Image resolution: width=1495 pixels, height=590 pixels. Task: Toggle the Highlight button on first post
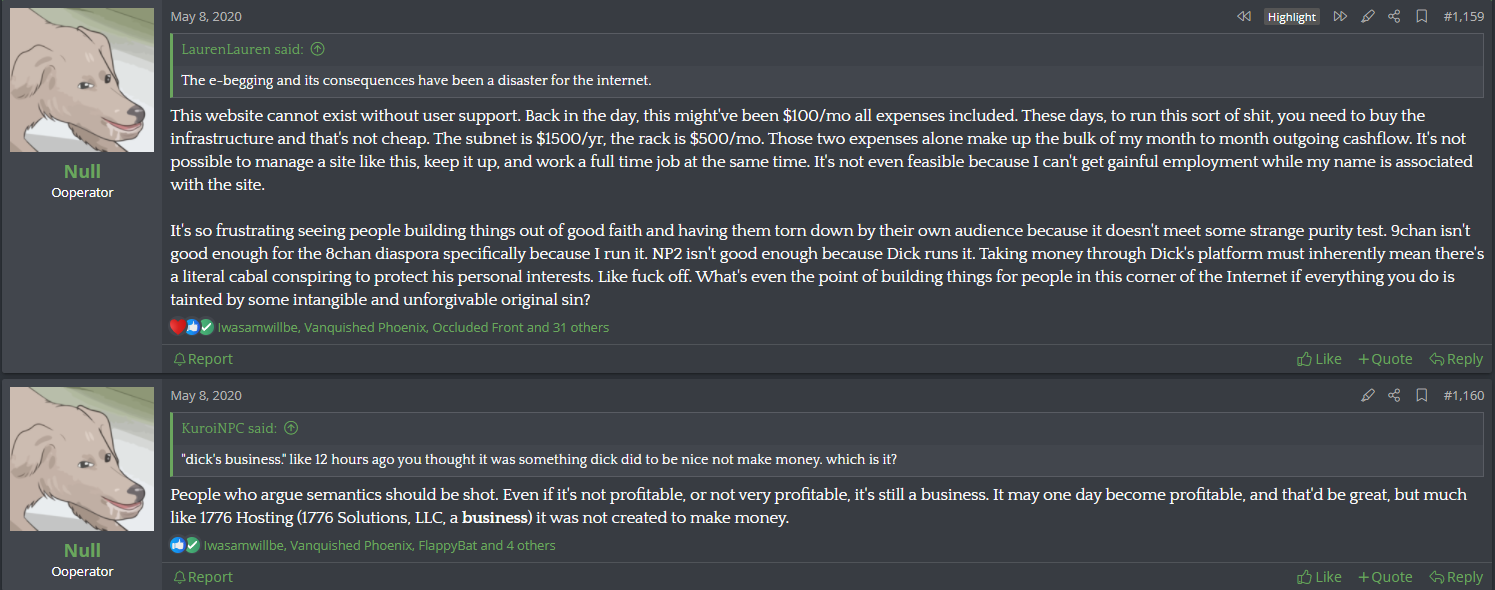(1291, 17)
